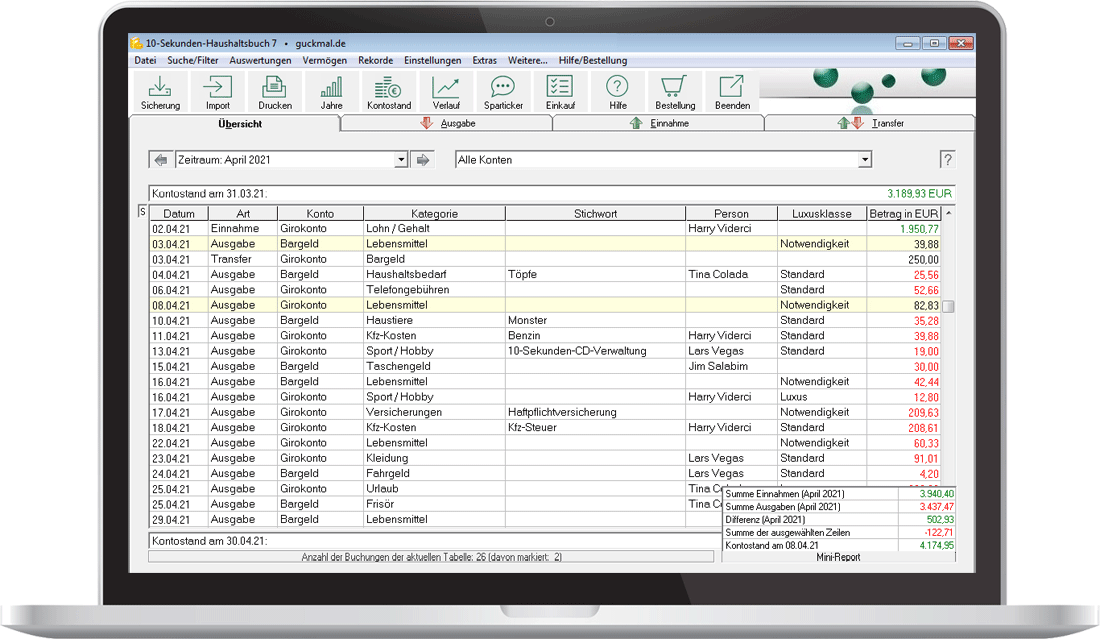Open the Sparticker tool

tap(503, 92)
